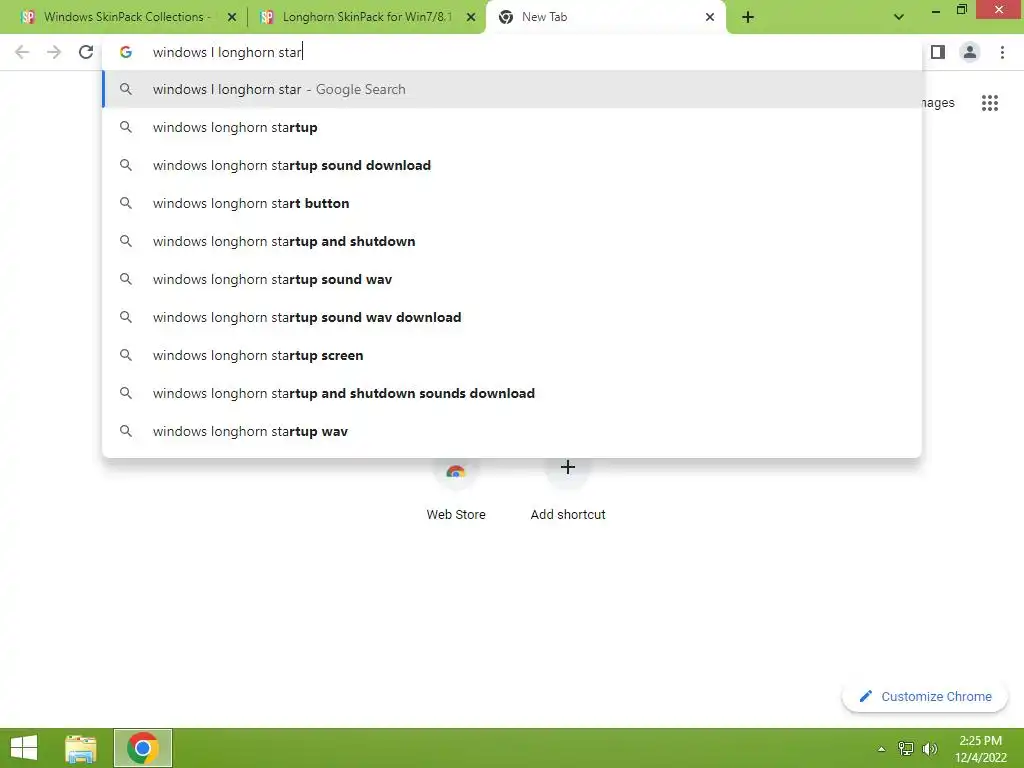Choose 'windows longhorn startup and shutdown' suggestion
Viewport: 1024px width, 768px height.
click(x=512, y=241)
